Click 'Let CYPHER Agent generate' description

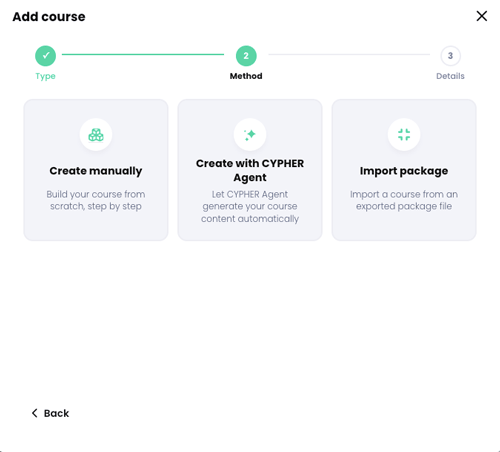click(x=250, y=206)
